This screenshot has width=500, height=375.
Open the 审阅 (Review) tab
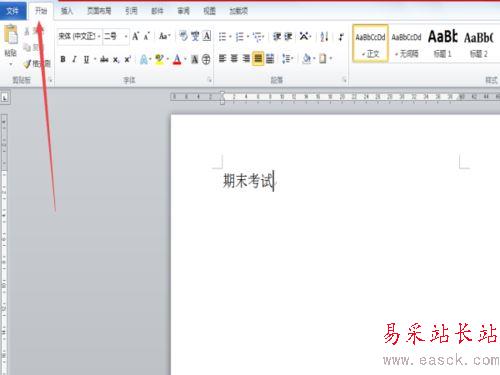[183, 11]
